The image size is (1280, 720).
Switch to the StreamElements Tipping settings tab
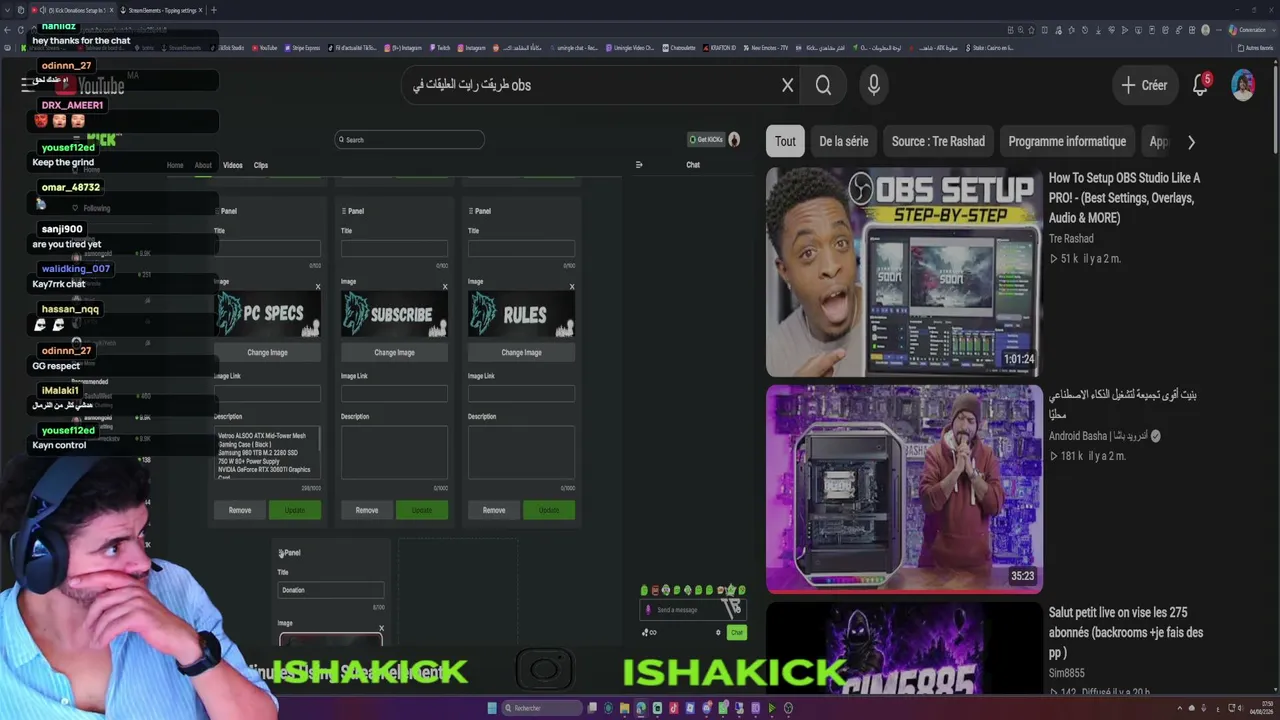click(x=160, y=10)
